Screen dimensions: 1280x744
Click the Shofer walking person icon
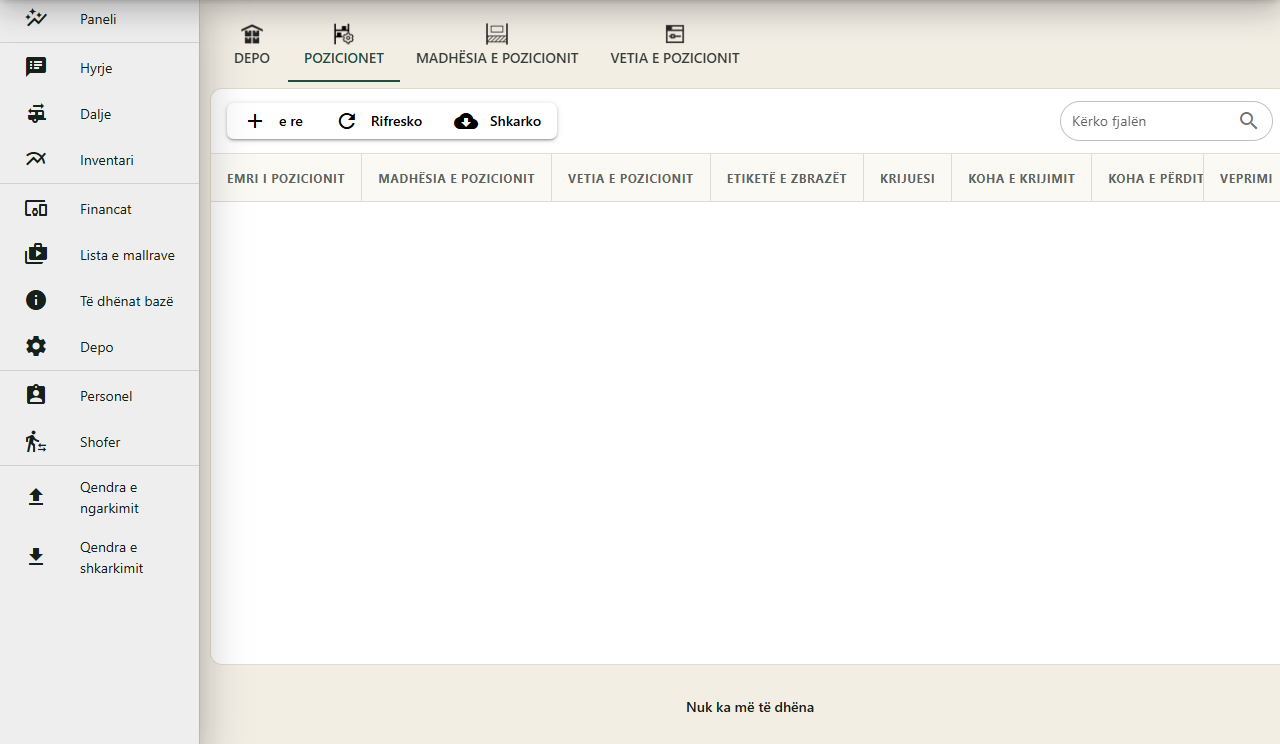point(36,441)
